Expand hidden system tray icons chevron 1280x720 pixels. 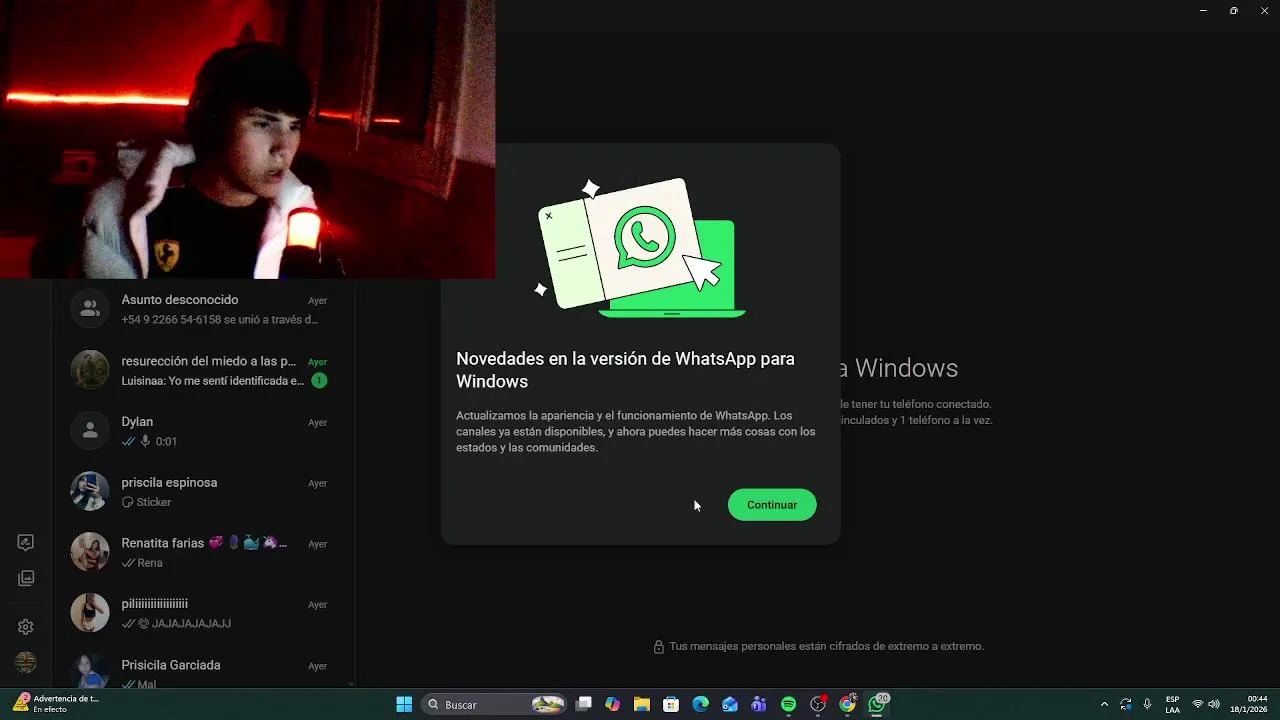[x=1104, y=705]
